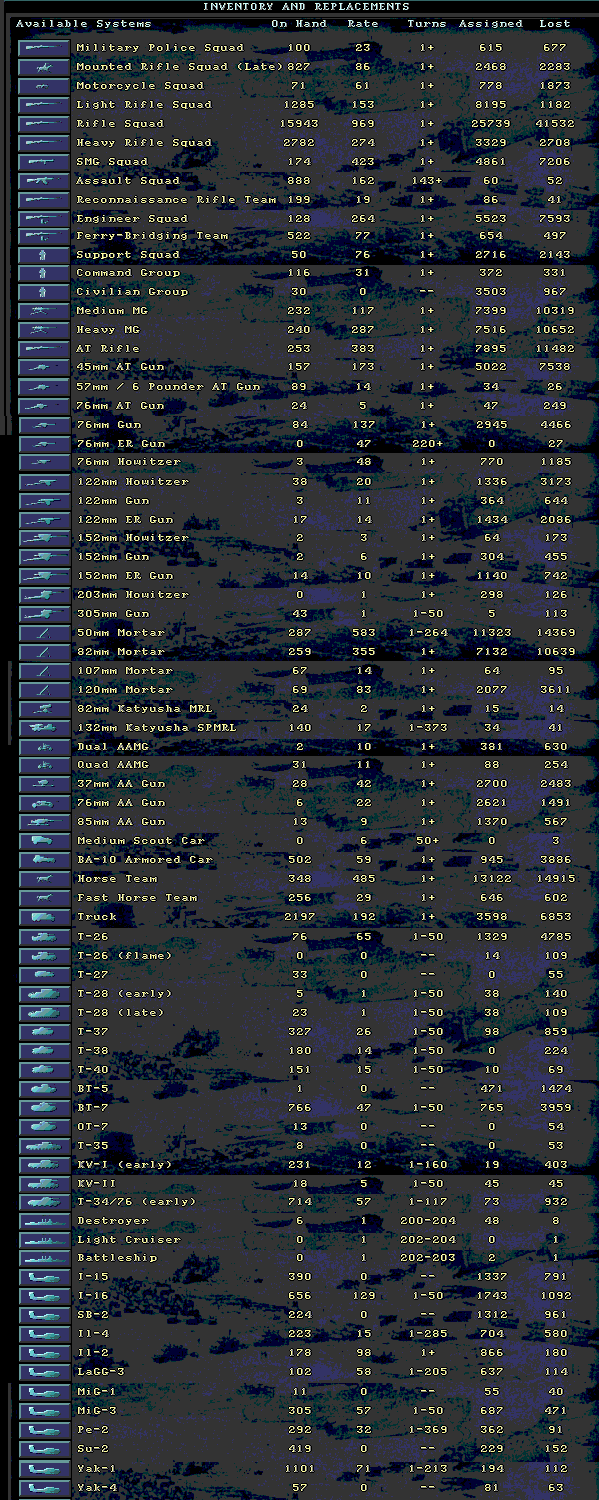
Task: Select the AT Rifle row name
Action: click(x=108, y=349)
